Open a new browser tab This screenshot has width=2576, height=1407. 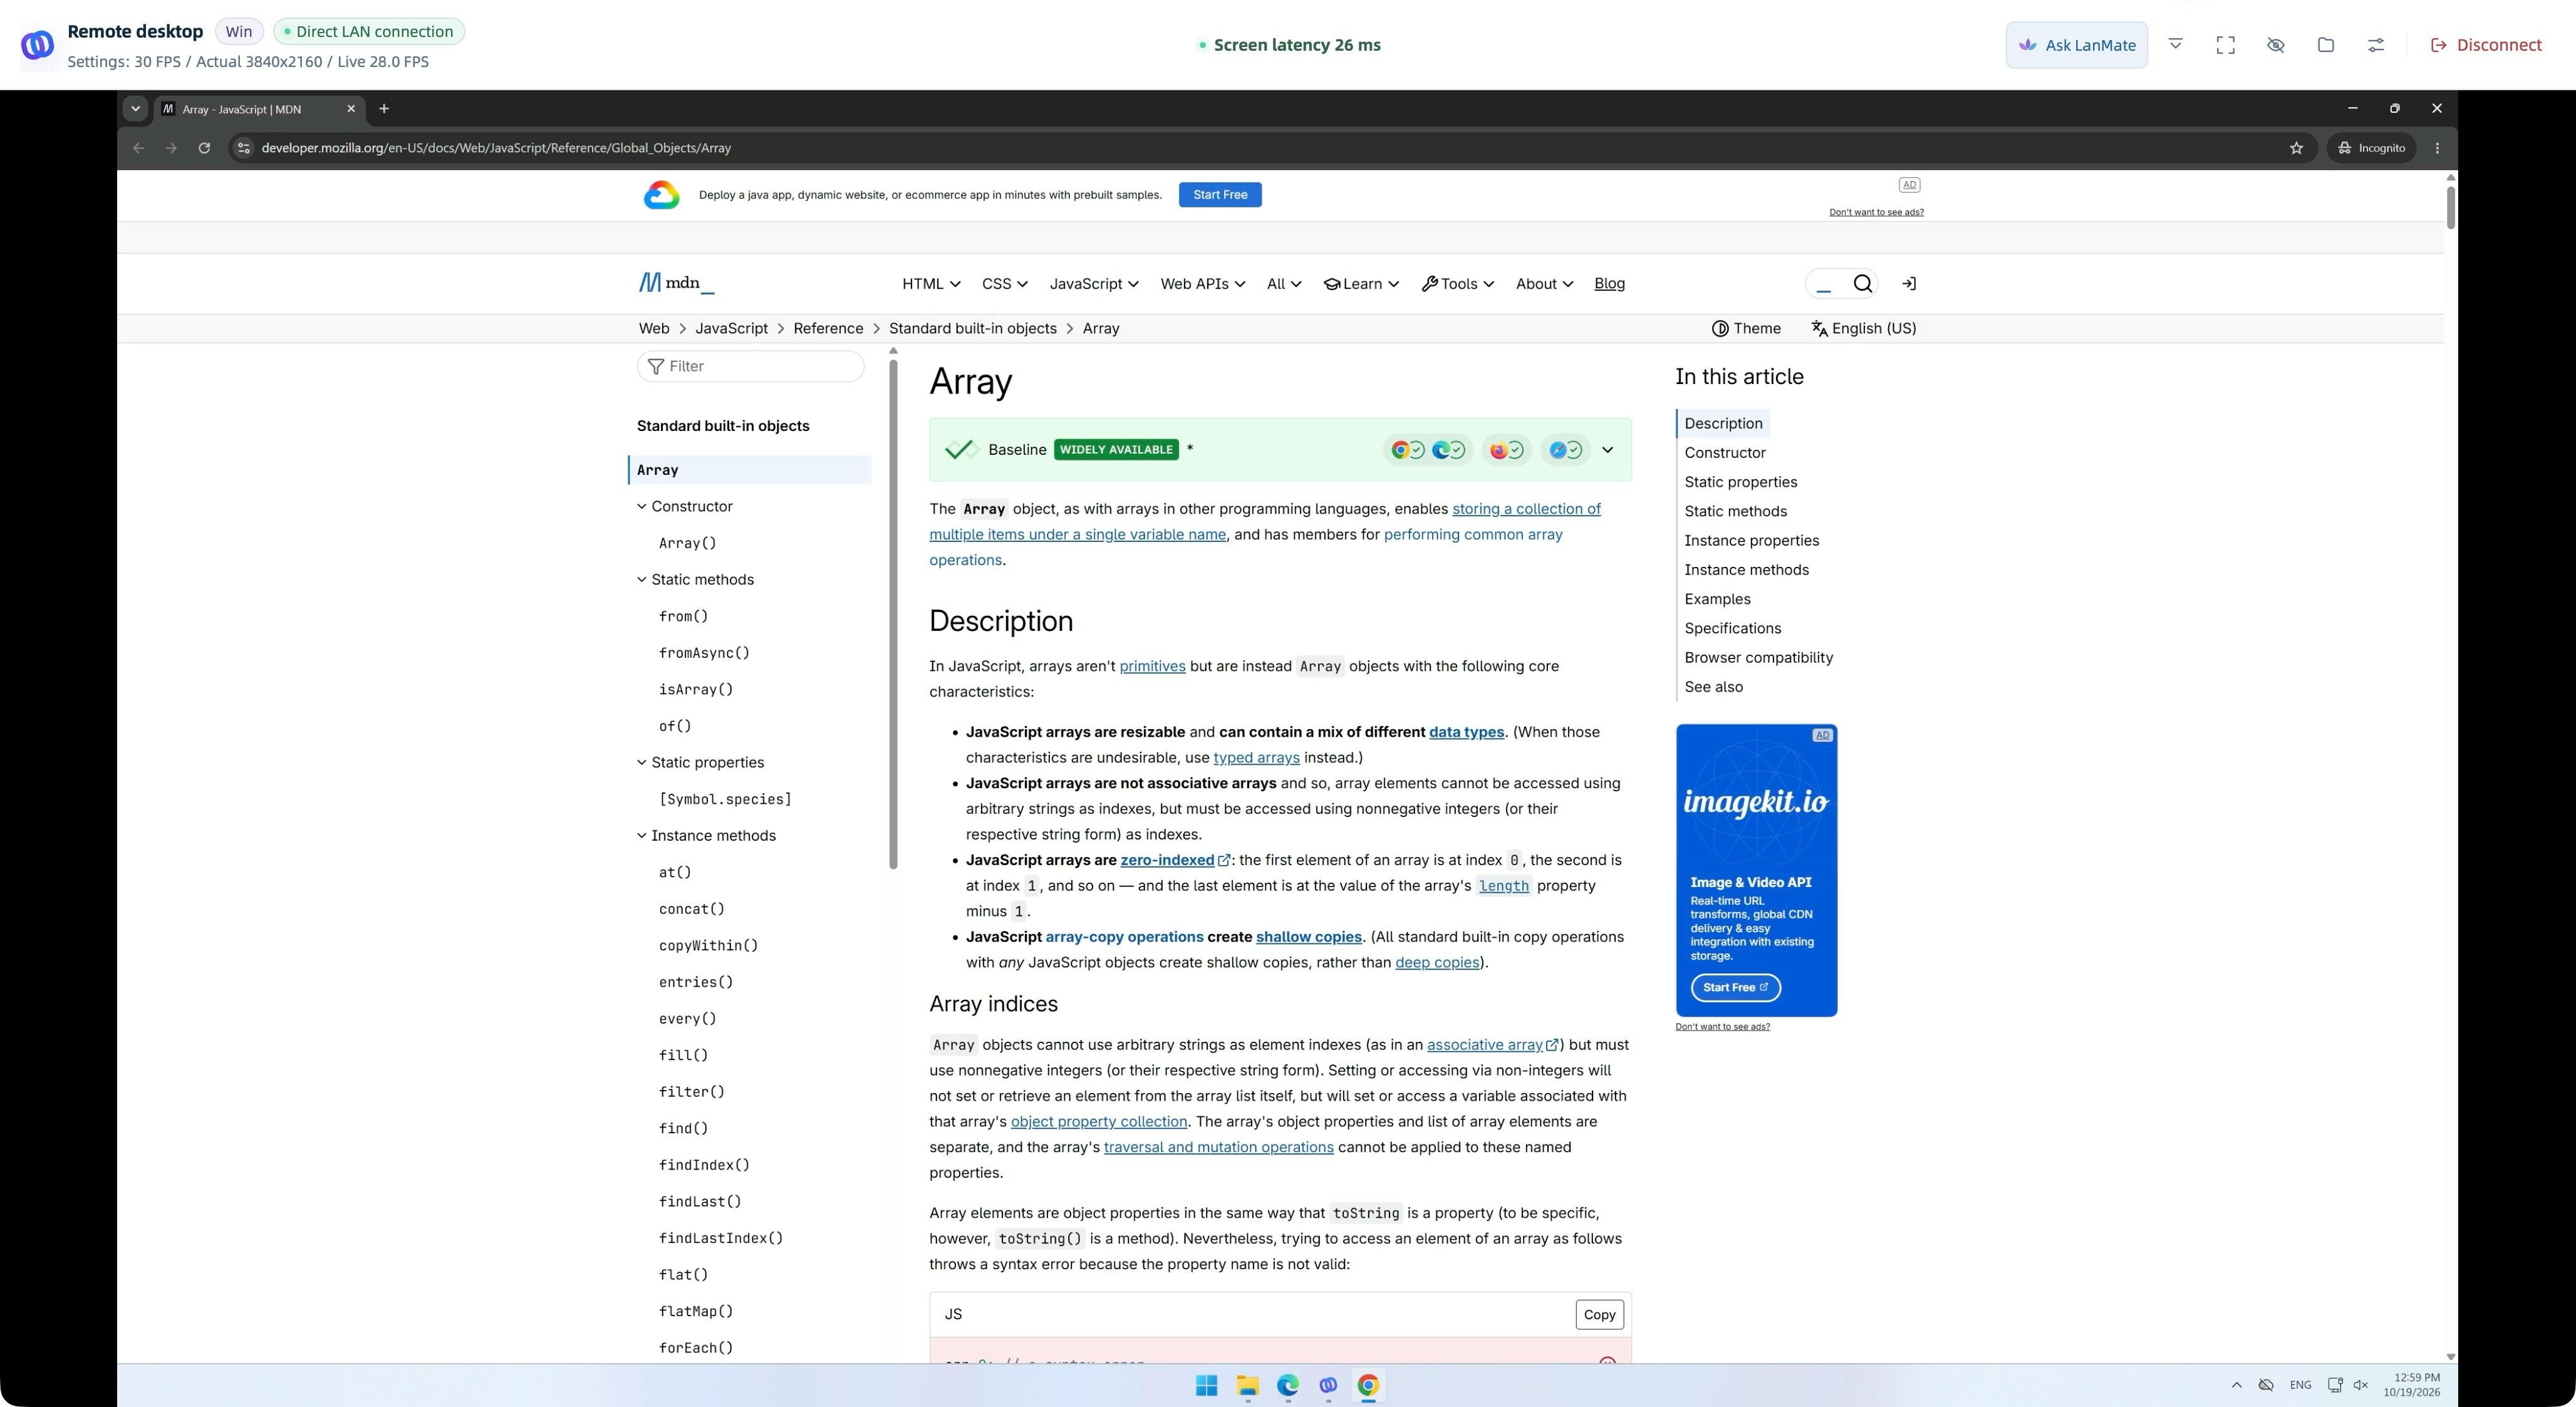[383, 109]
